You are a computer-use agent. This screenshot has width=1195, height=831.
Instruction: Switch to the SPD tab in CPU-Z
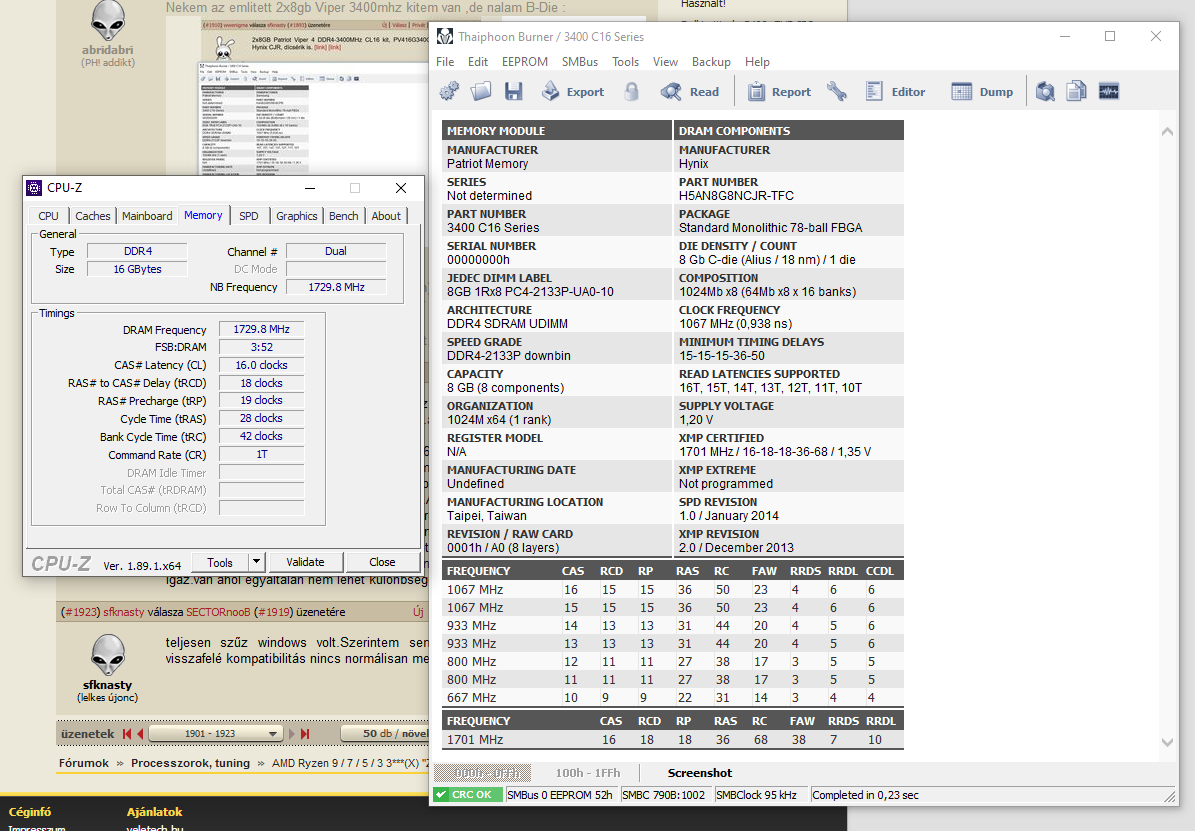248,216
